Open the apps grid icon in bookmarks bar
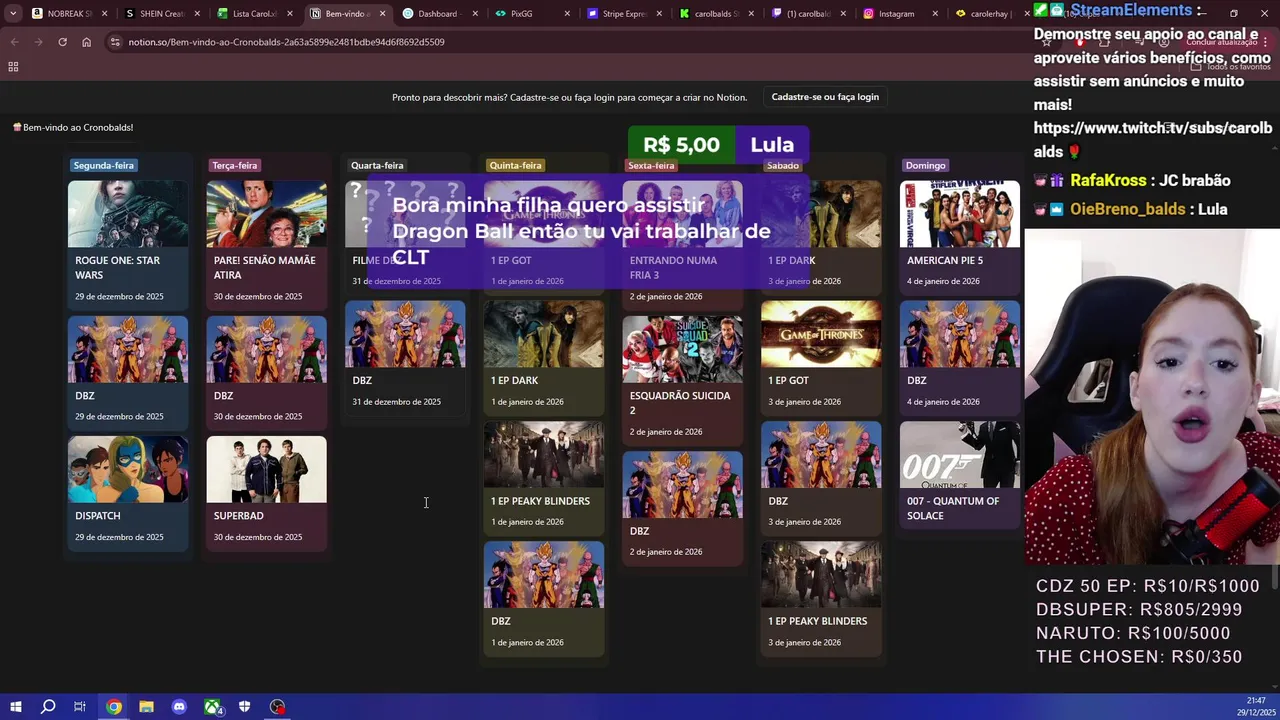This screenshot has width=1280, height=720. point(13,66)
